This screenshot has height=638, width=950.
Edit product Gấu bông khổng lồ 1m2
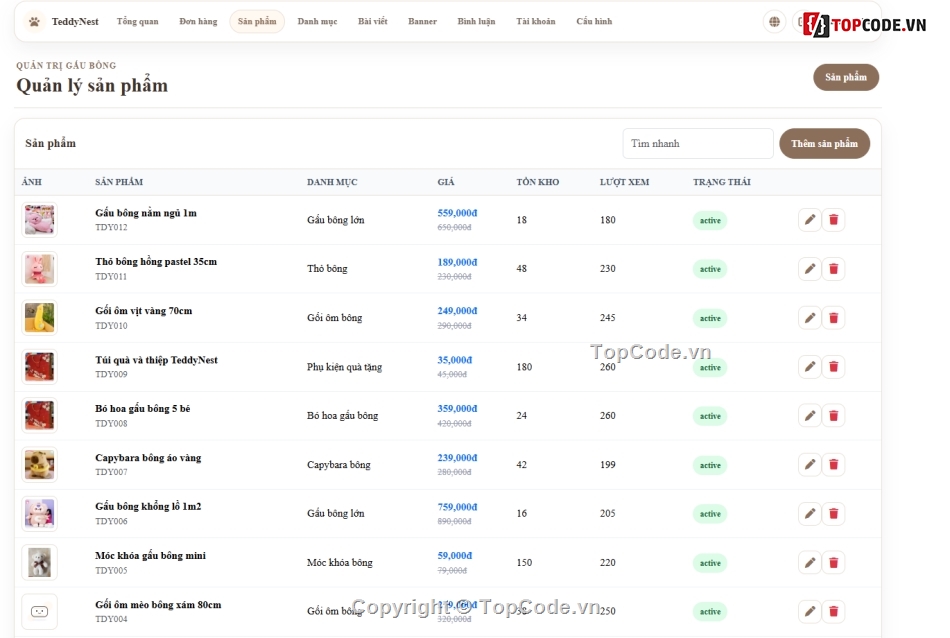click(x=809, y=514)
